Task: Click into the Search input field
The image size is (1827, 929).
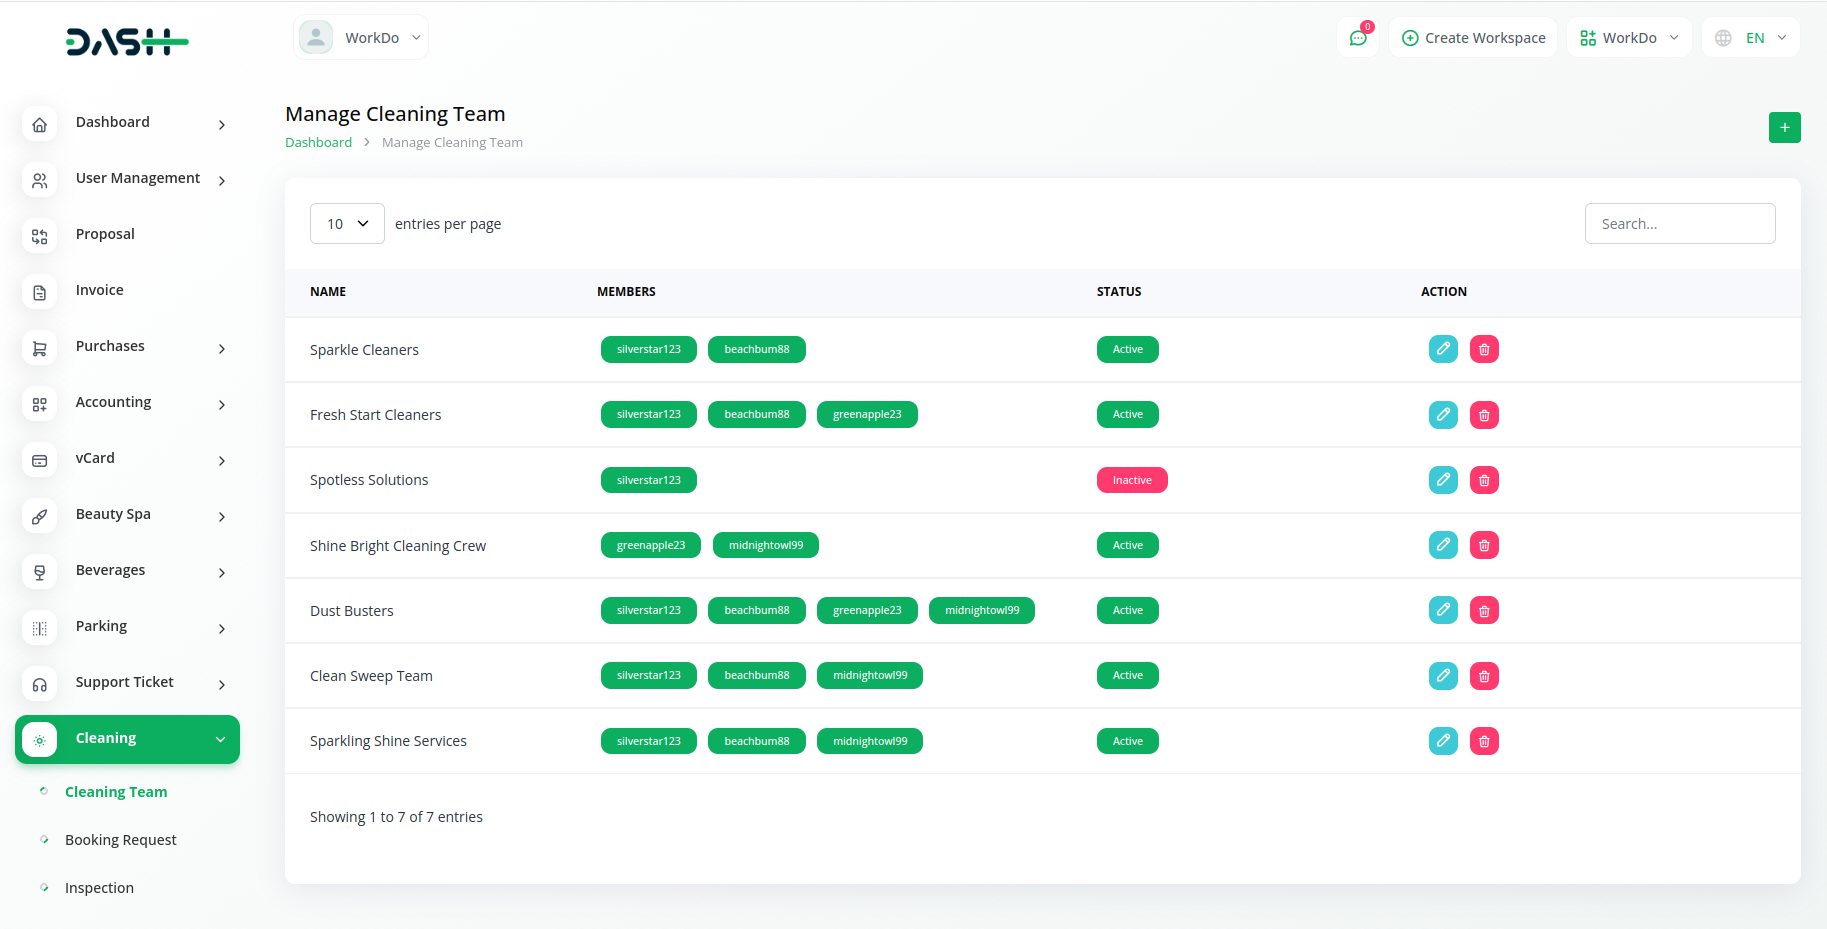Action: (x=1679, y=224)
